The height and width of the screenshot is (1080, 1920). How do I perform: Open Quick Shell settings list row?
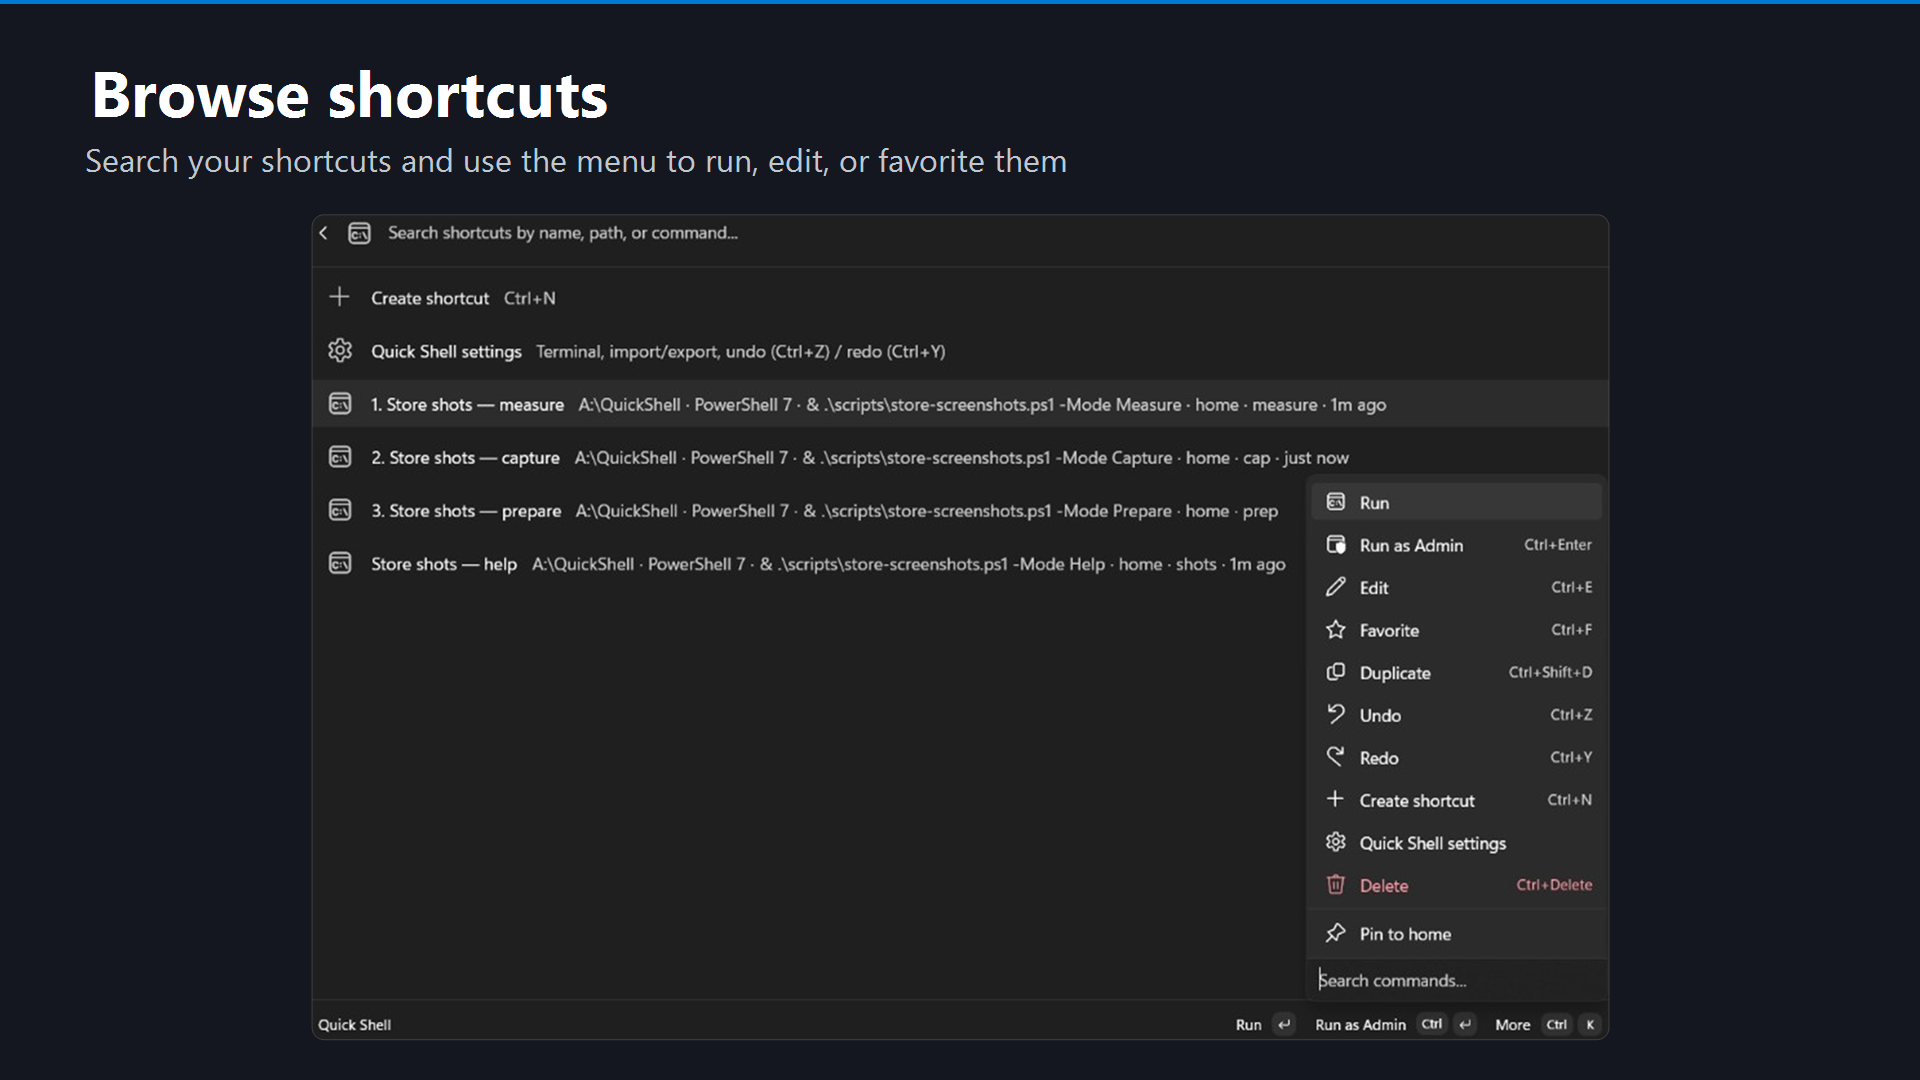960,351
